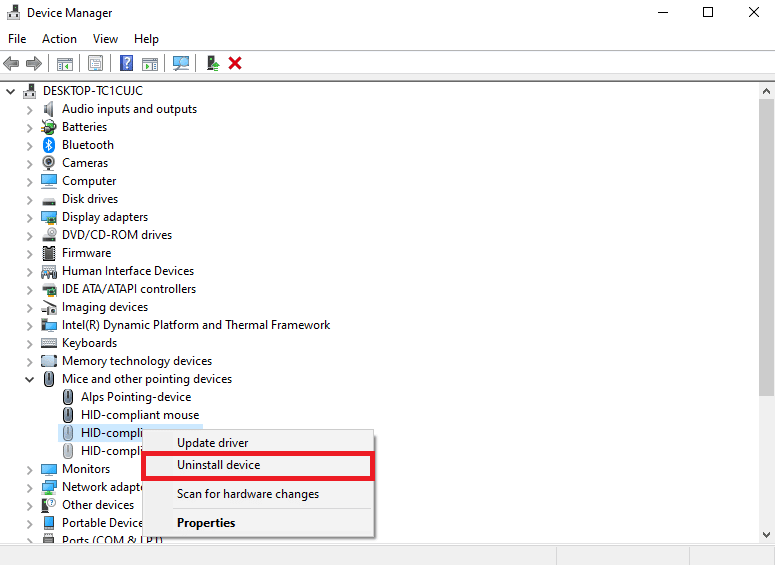This screenshot has height=565, width=775.
Task: Click the blue Help toolbar icon
Action: click(127, 63)
